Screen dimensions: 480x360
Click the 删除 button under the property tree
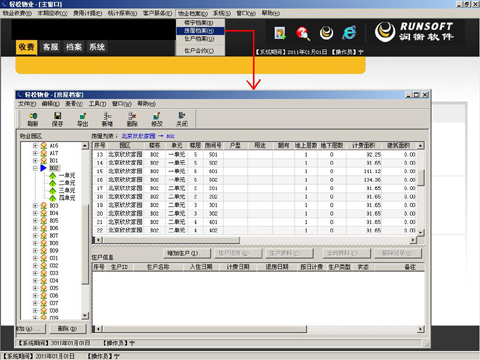point(68,329)
